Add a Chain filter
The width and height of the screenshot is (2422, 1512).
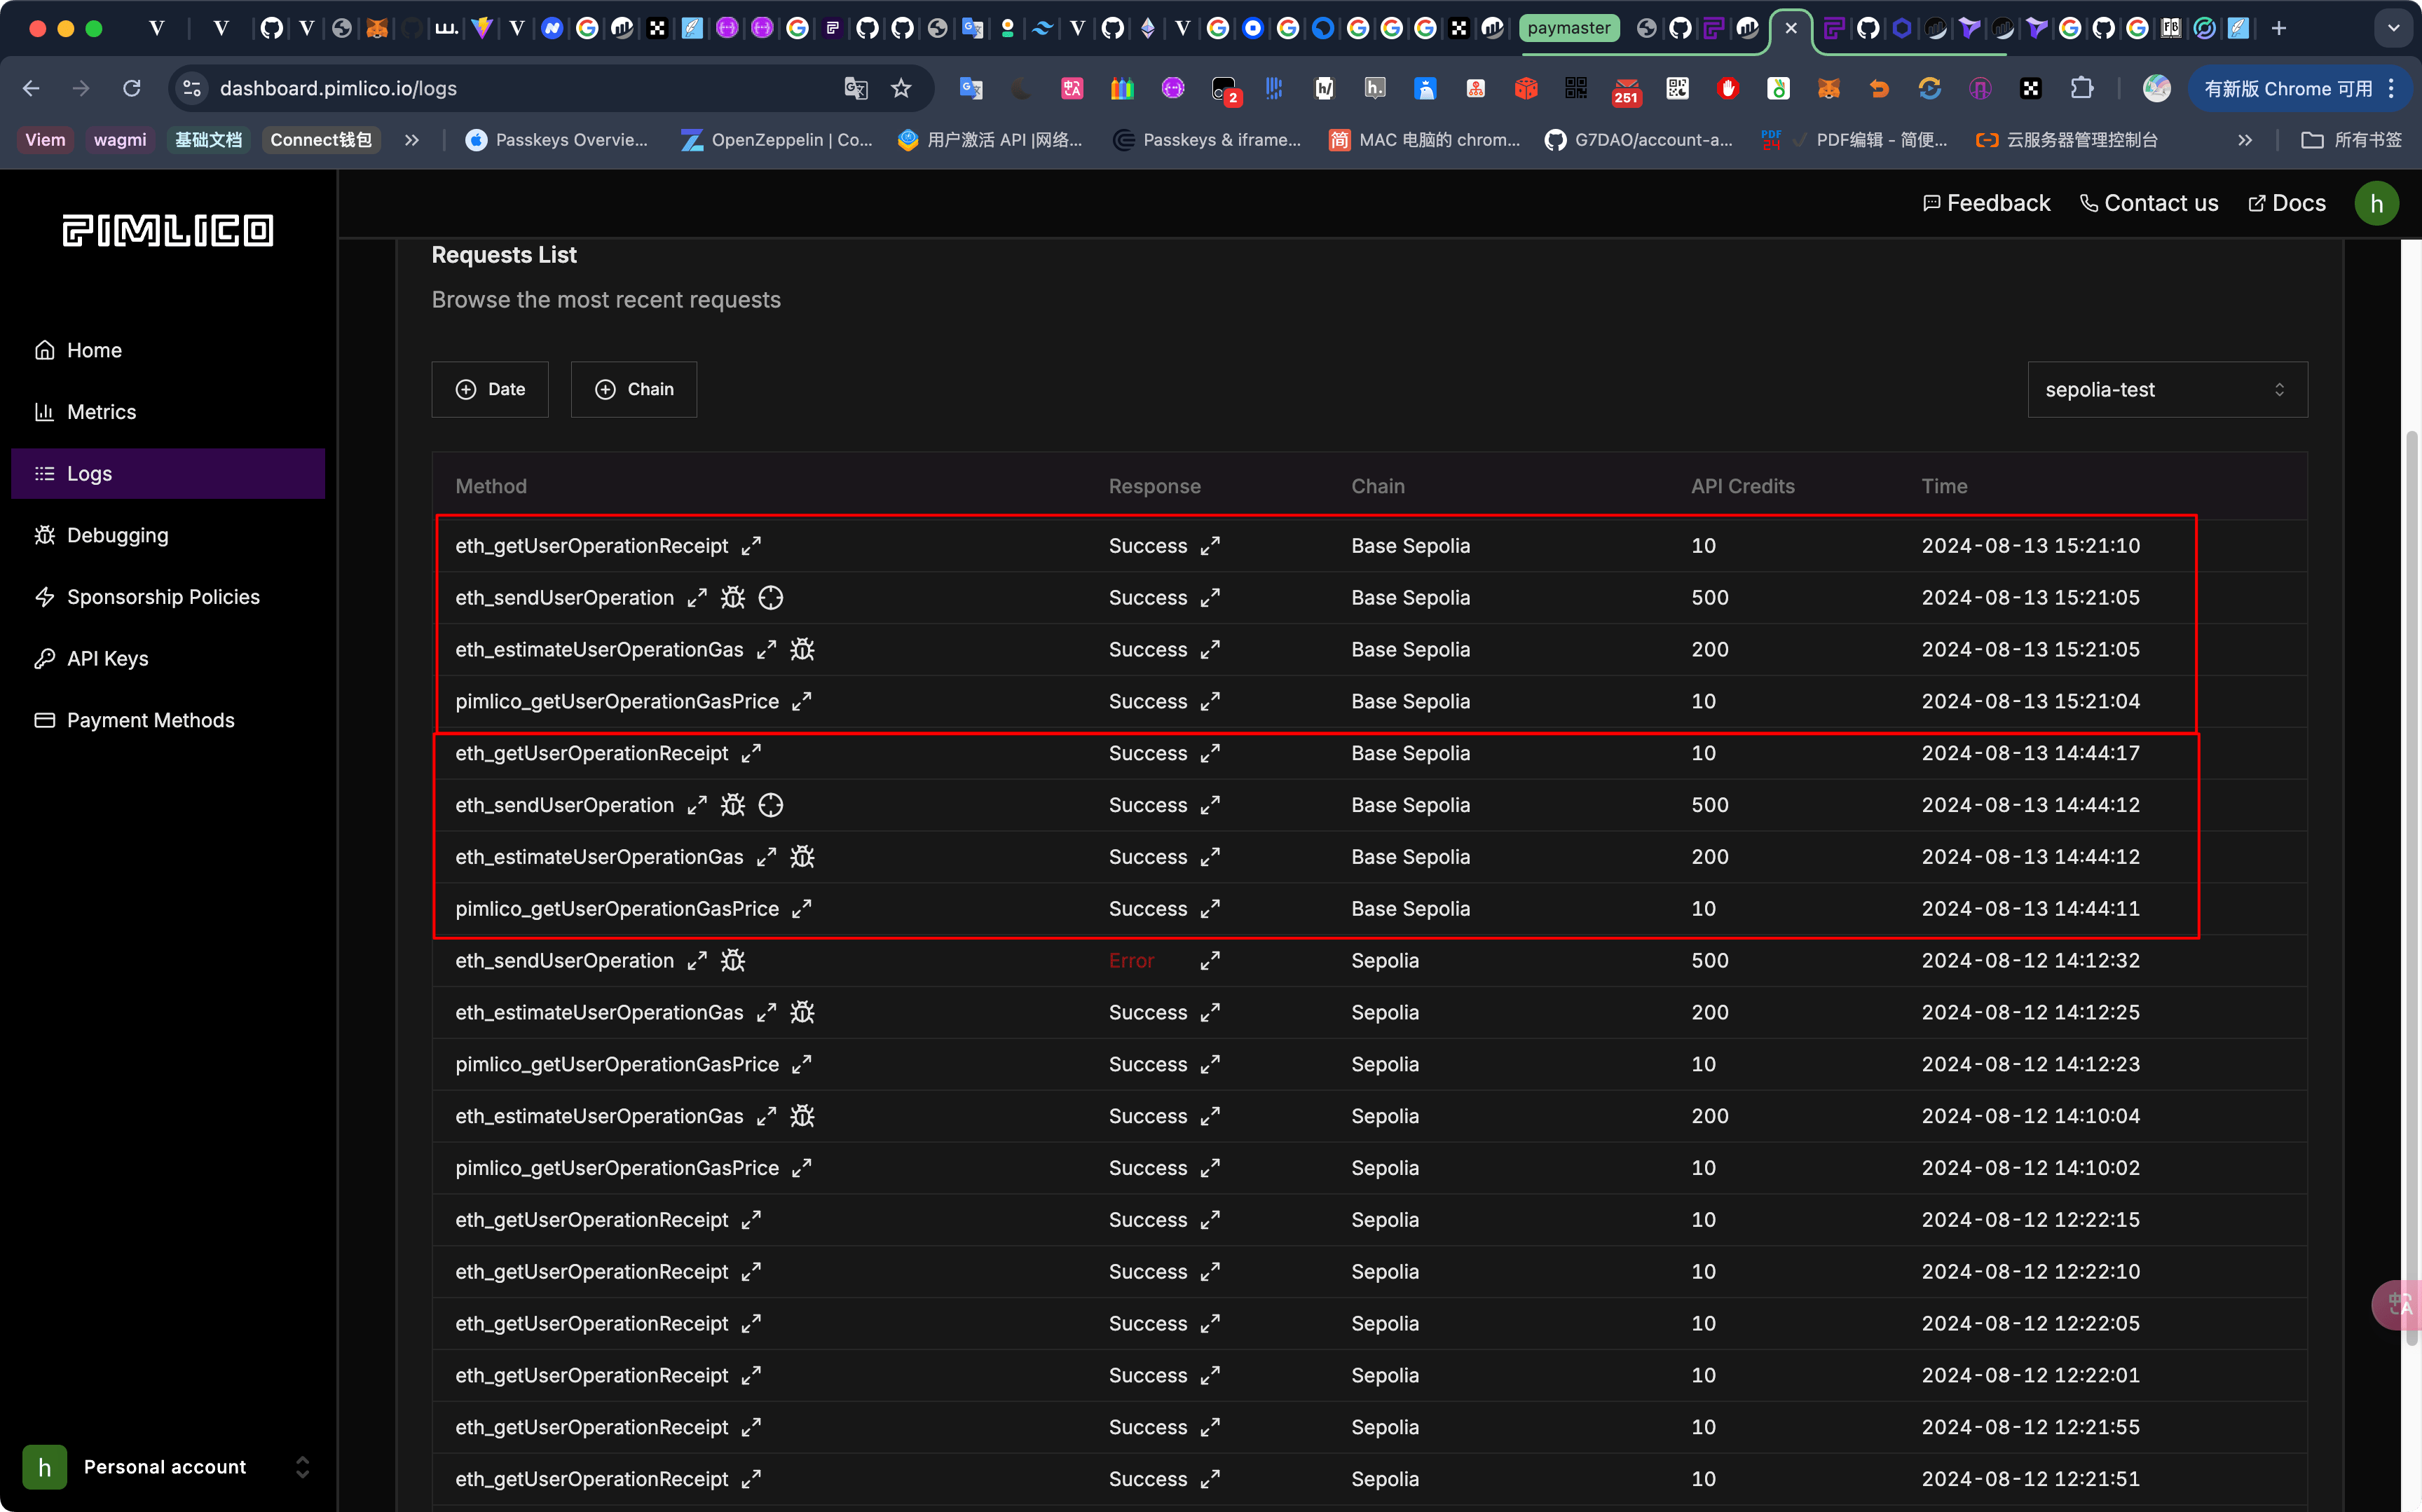point(634,389)
